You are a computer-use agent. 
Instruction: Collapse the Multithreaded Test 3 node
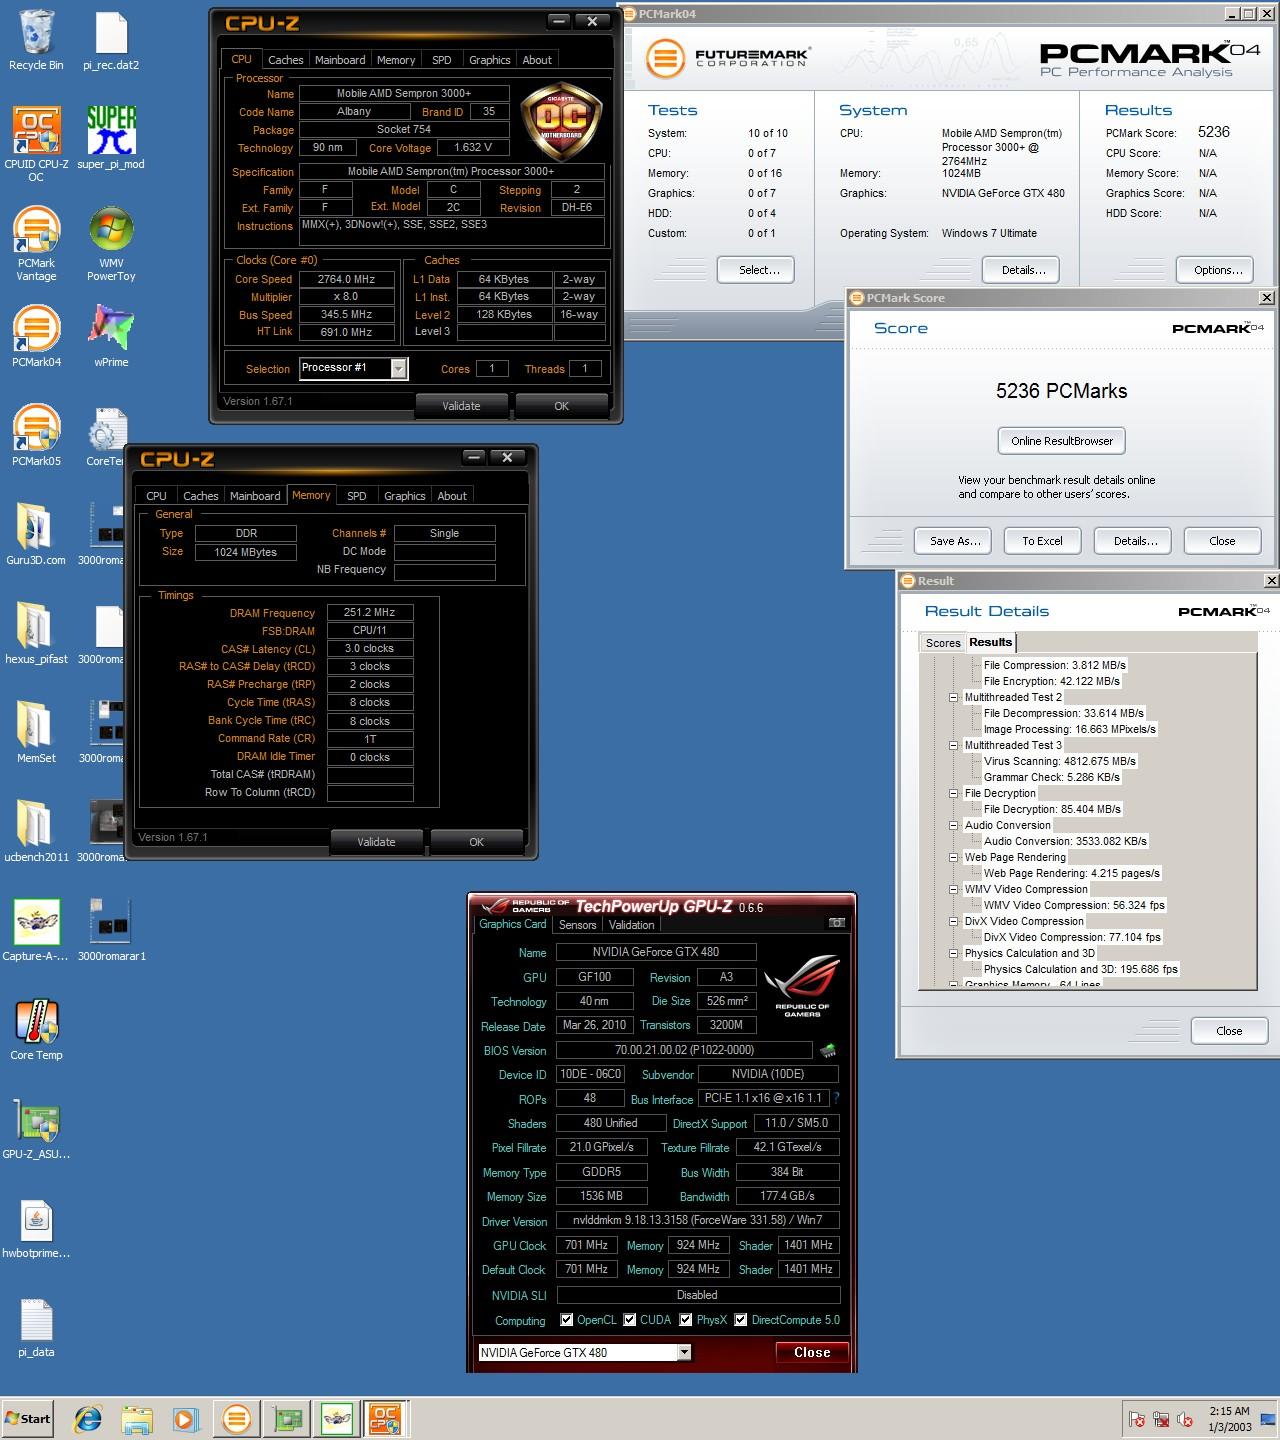954,745
